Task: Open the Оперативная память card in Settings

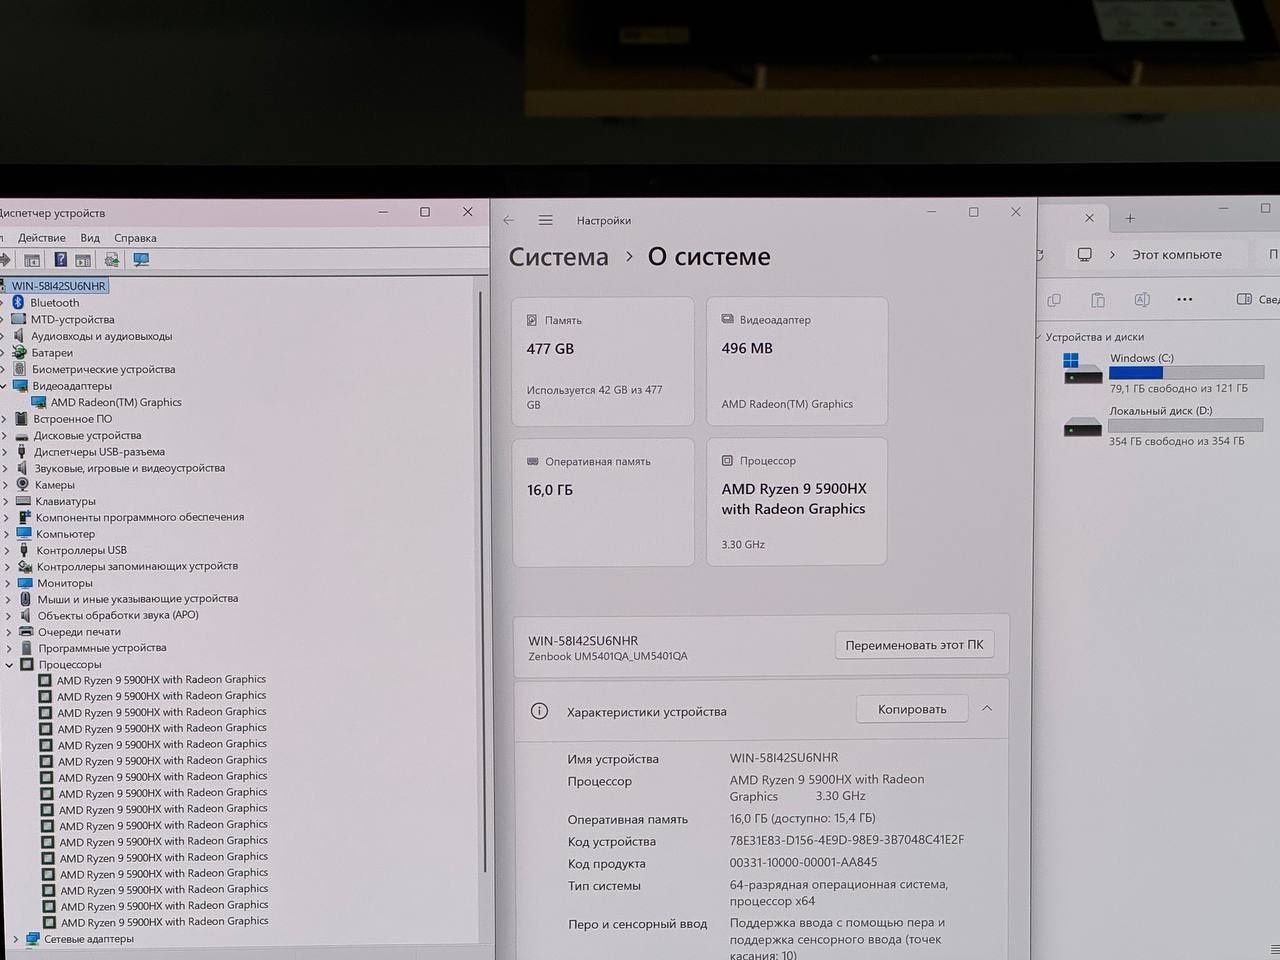Action: (x=603, y=502)
